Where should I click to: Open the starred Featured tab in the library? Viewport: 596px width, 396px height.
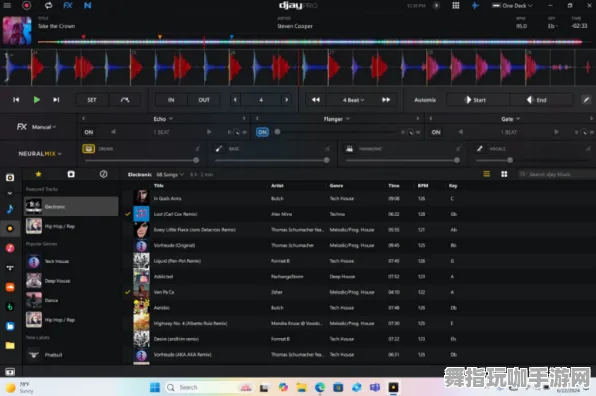coord(38,174)
